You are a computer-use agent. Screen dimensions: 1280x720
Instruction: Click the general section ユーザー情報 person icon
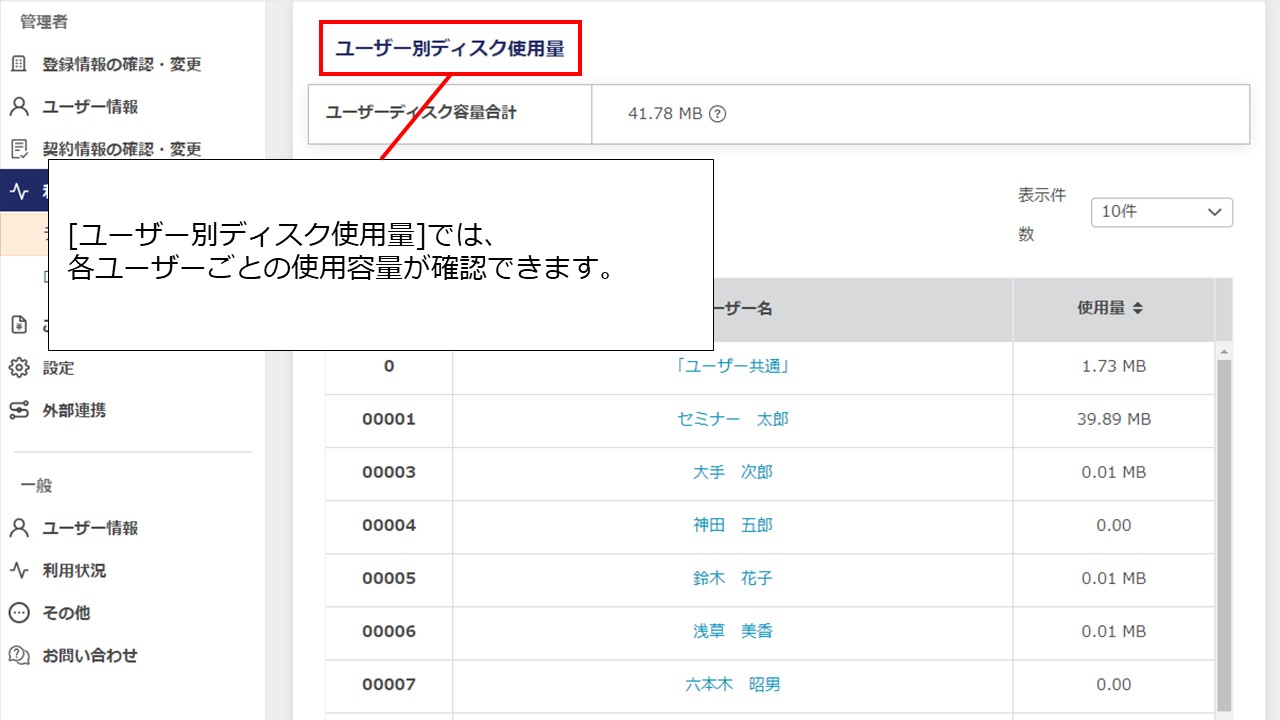(19, 528)
